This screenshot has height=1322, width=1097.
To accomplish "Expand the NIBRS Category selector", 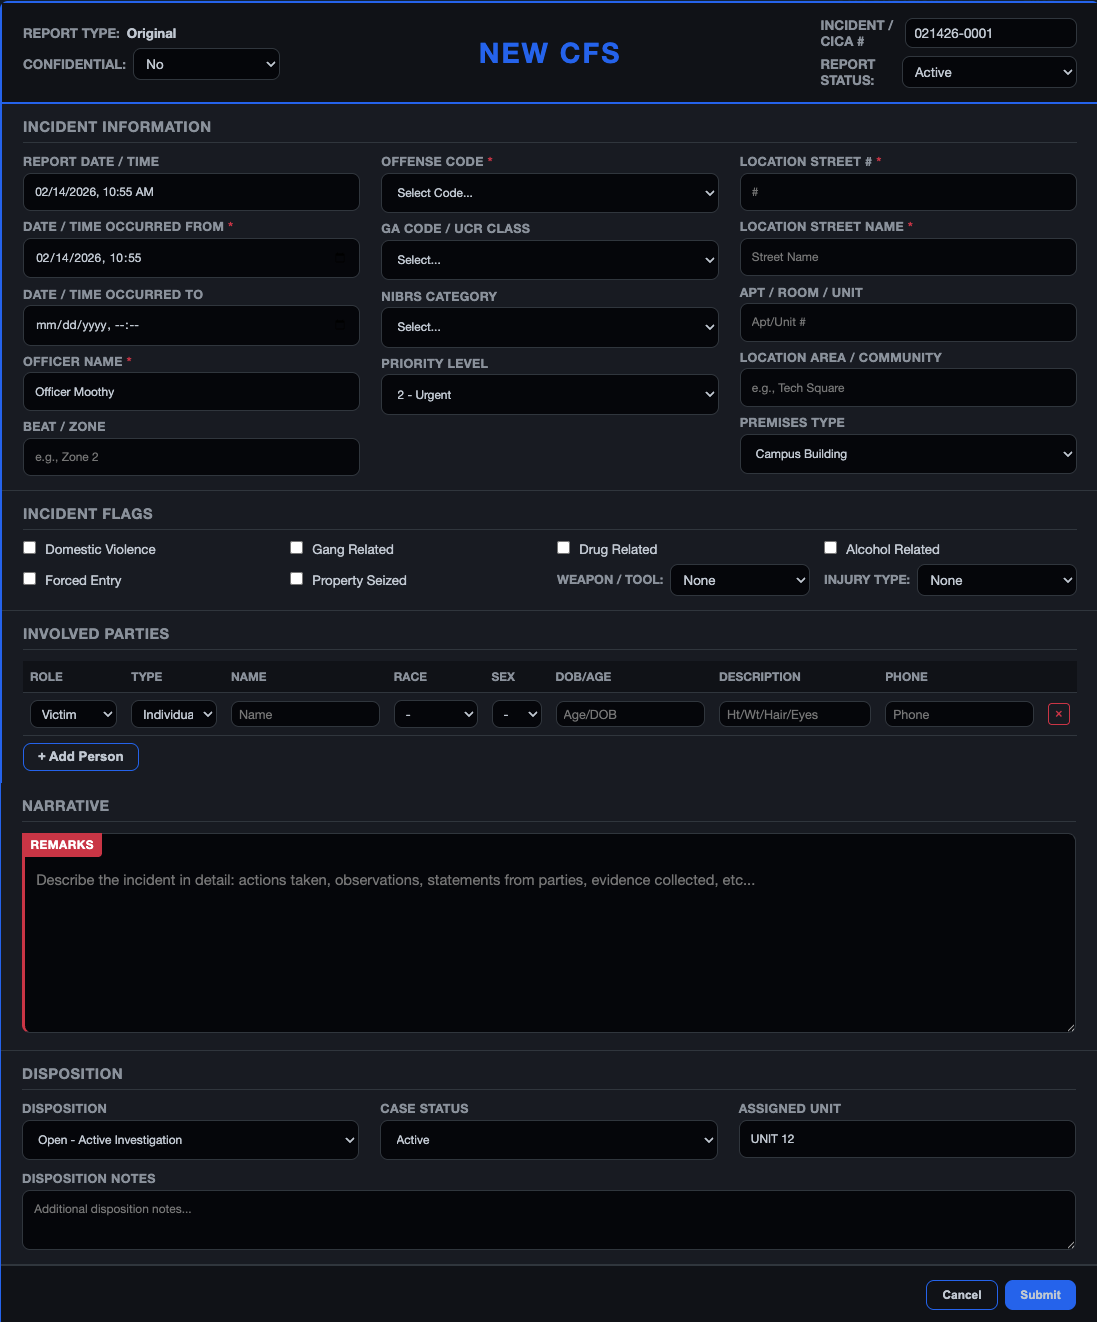I will tap(549, 327).
